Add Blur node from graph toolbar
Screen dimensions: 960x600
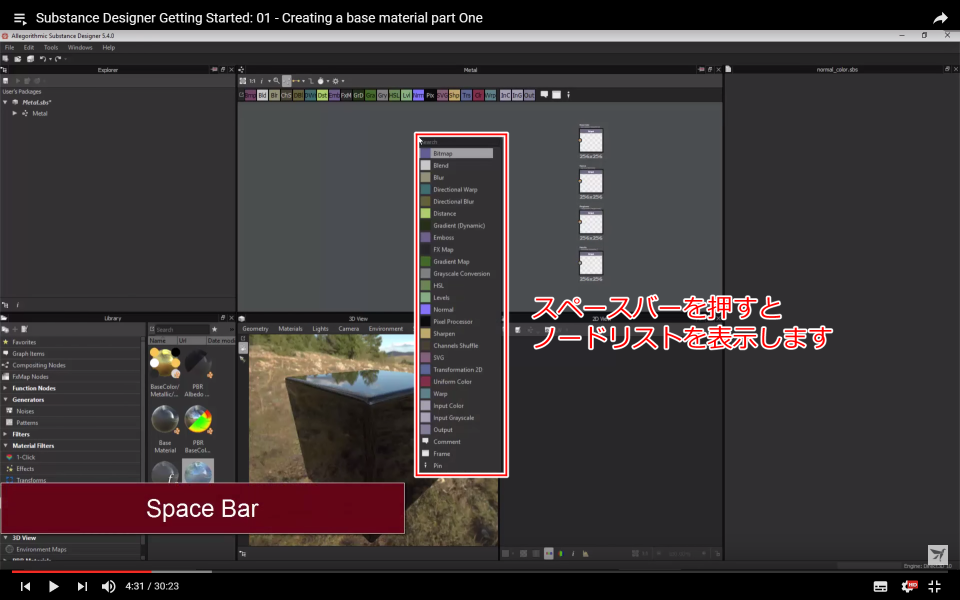(274, 96)
